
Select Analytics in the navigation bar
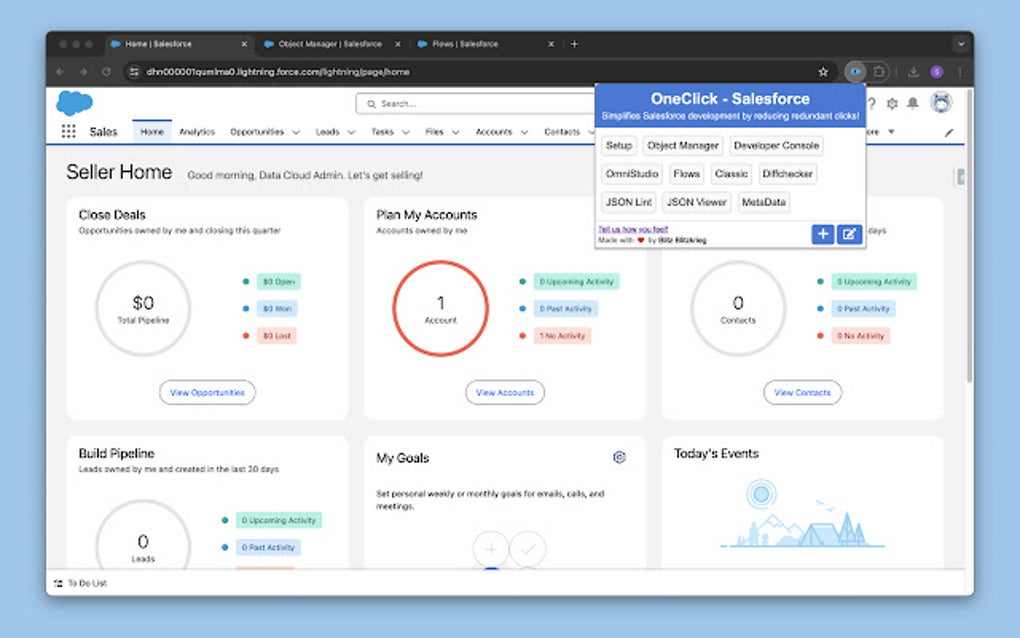point(197,131)
